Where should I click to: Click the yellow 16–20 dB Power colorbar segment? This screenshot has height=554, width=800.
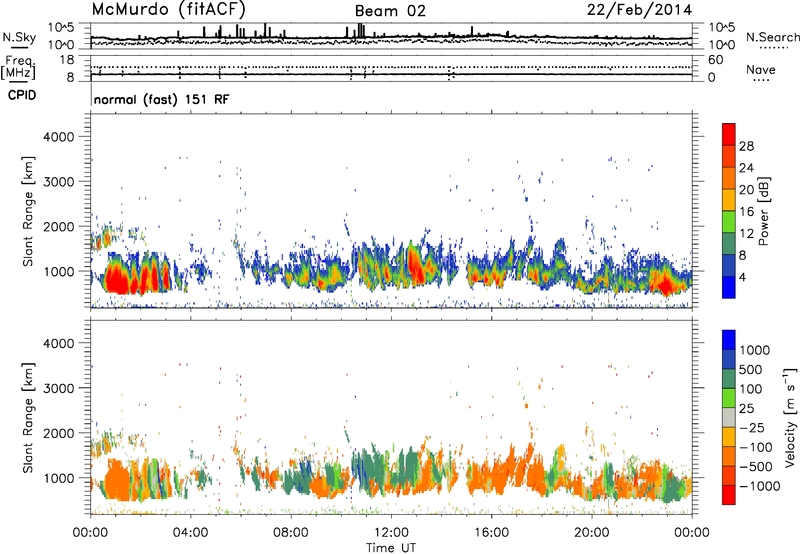tap(729, 200)
